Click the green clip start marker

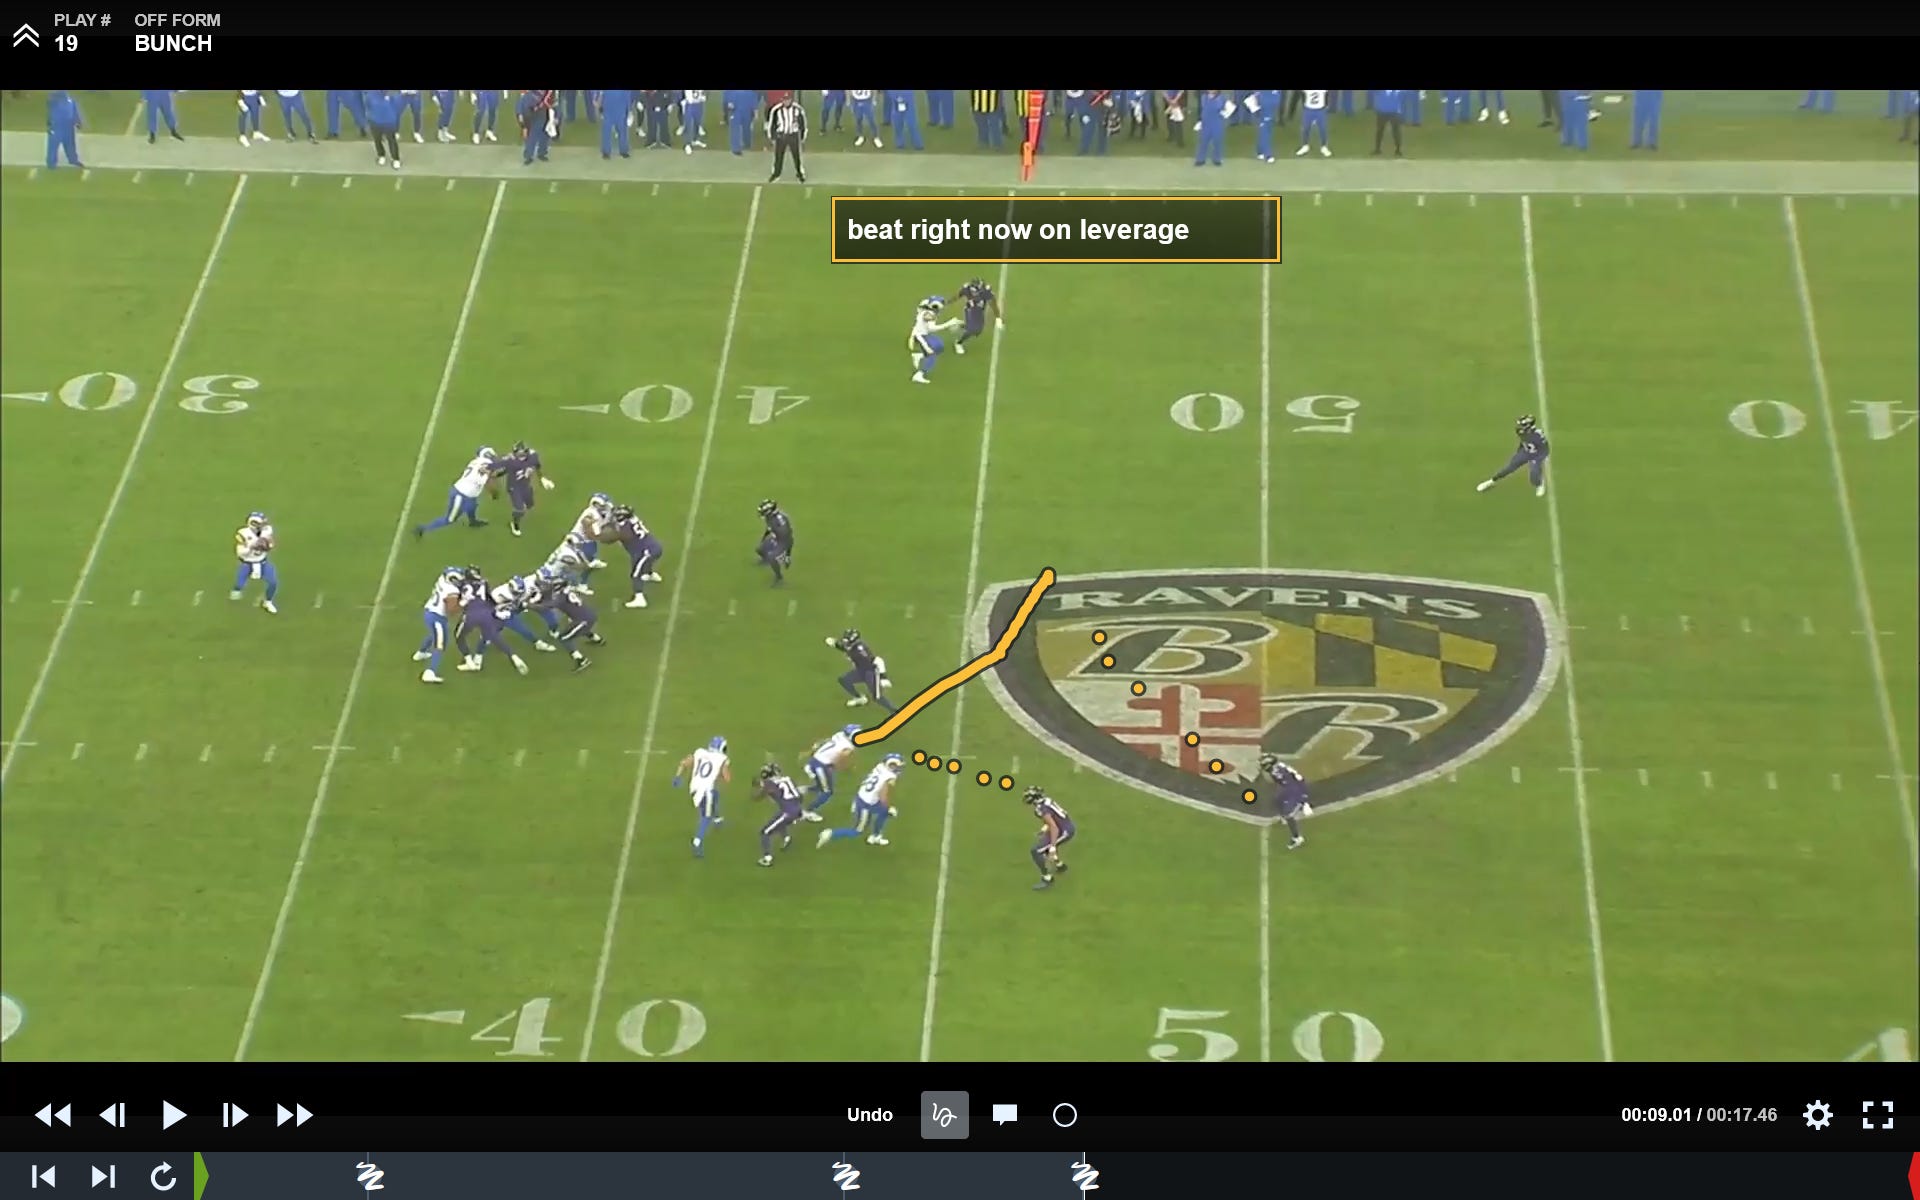tap(201, 1176)
